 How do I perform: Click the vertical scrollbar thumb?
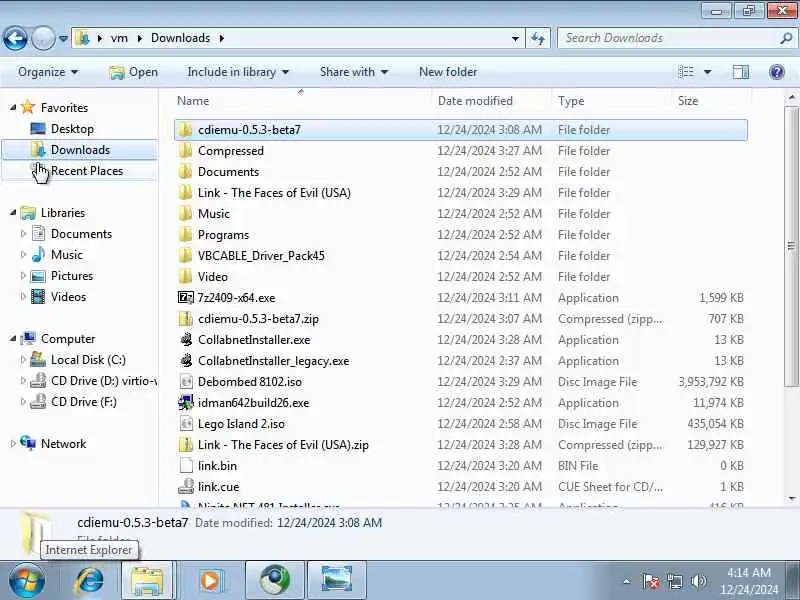coord(791,246)
